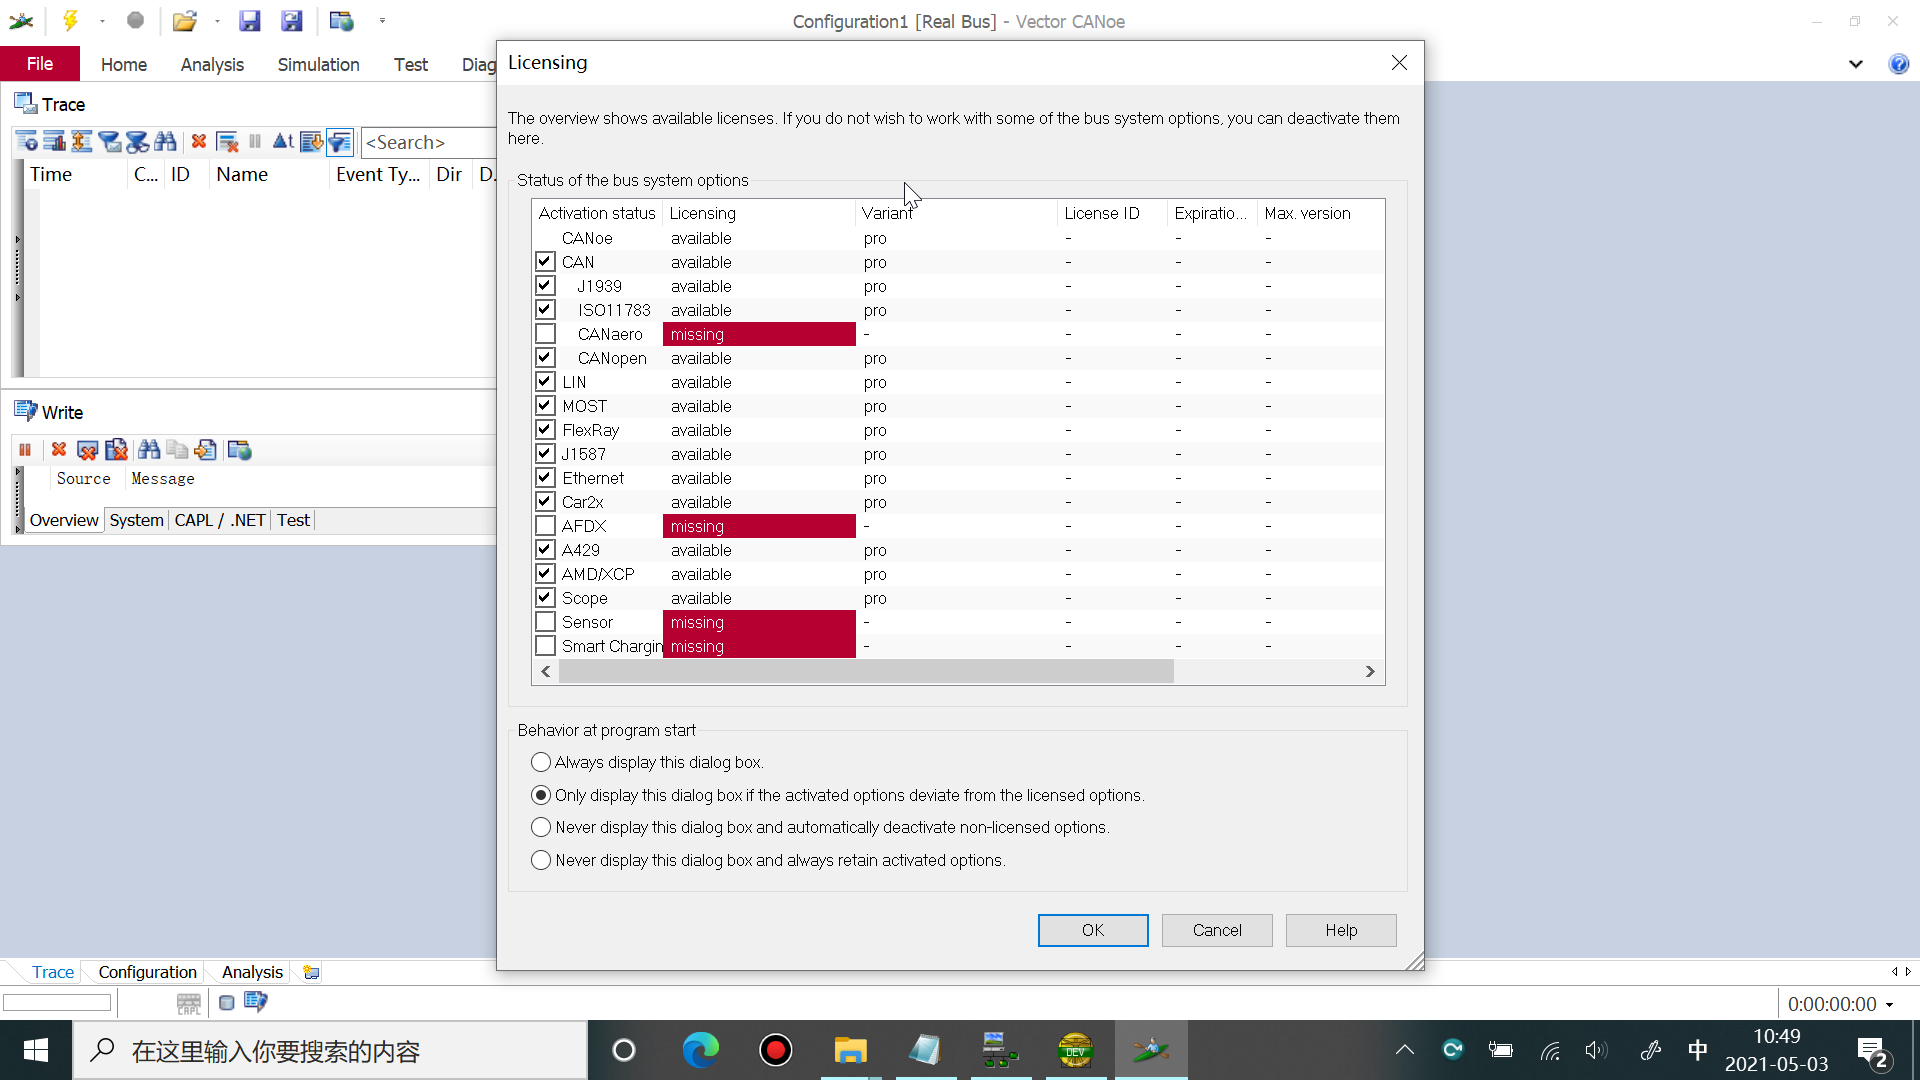Click the binoculars find icon in Trace toolbar
1920x1080 pixels.
pyautogui.click(x=165, y=142)
